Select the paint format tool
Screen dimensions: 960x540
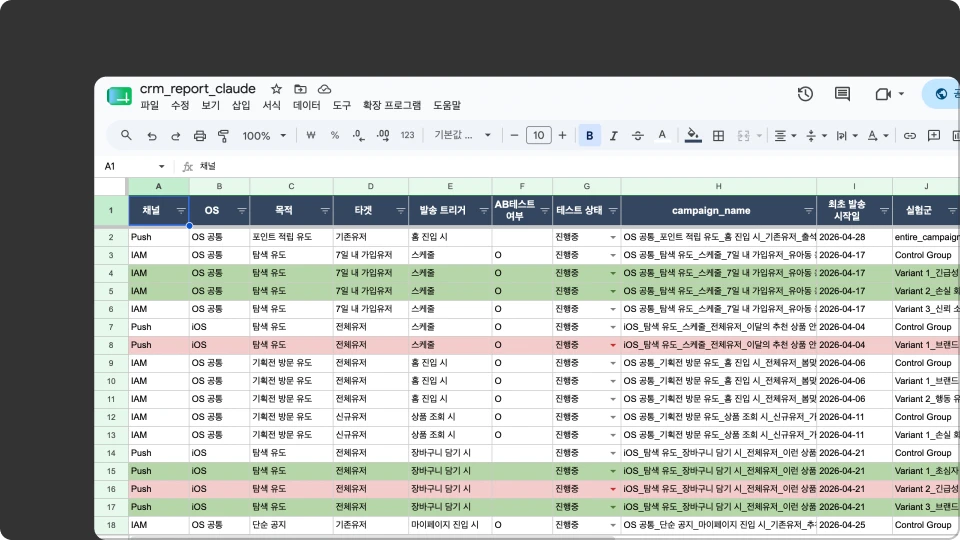click(x=223, y=136)
